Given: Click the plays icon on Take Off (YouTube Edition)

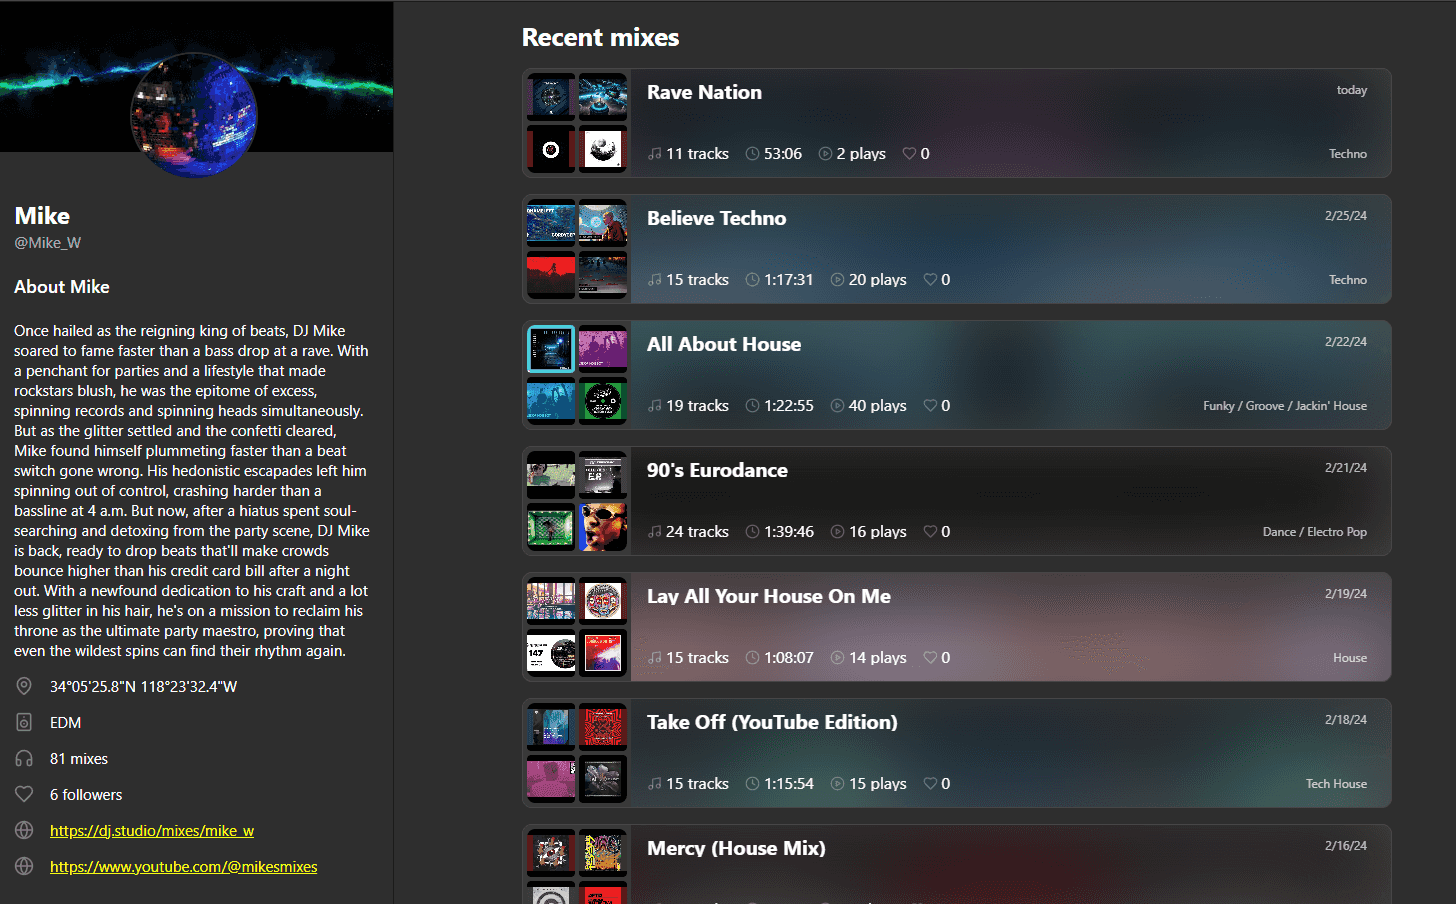Looking at the screenshot, I should (837, 783).
